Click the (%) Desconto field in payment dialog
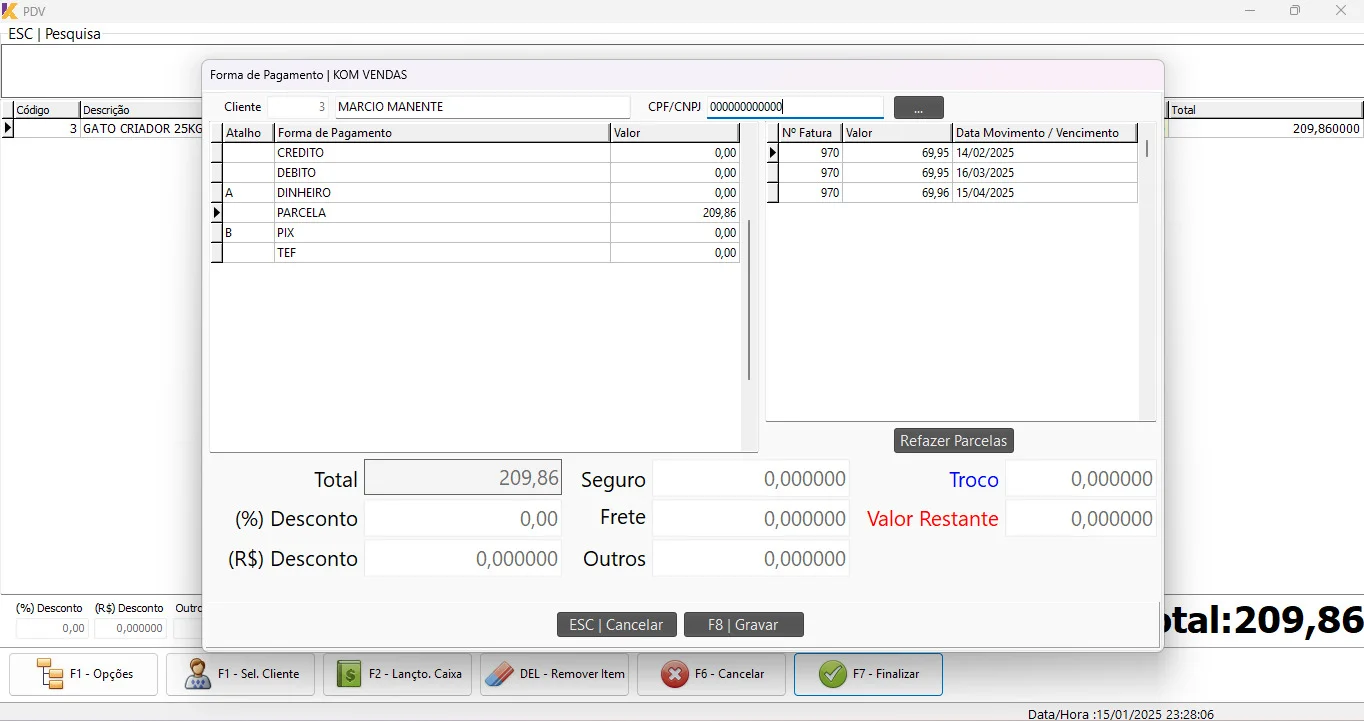The width and height of the screenshot is (1364, 721). 462,518
